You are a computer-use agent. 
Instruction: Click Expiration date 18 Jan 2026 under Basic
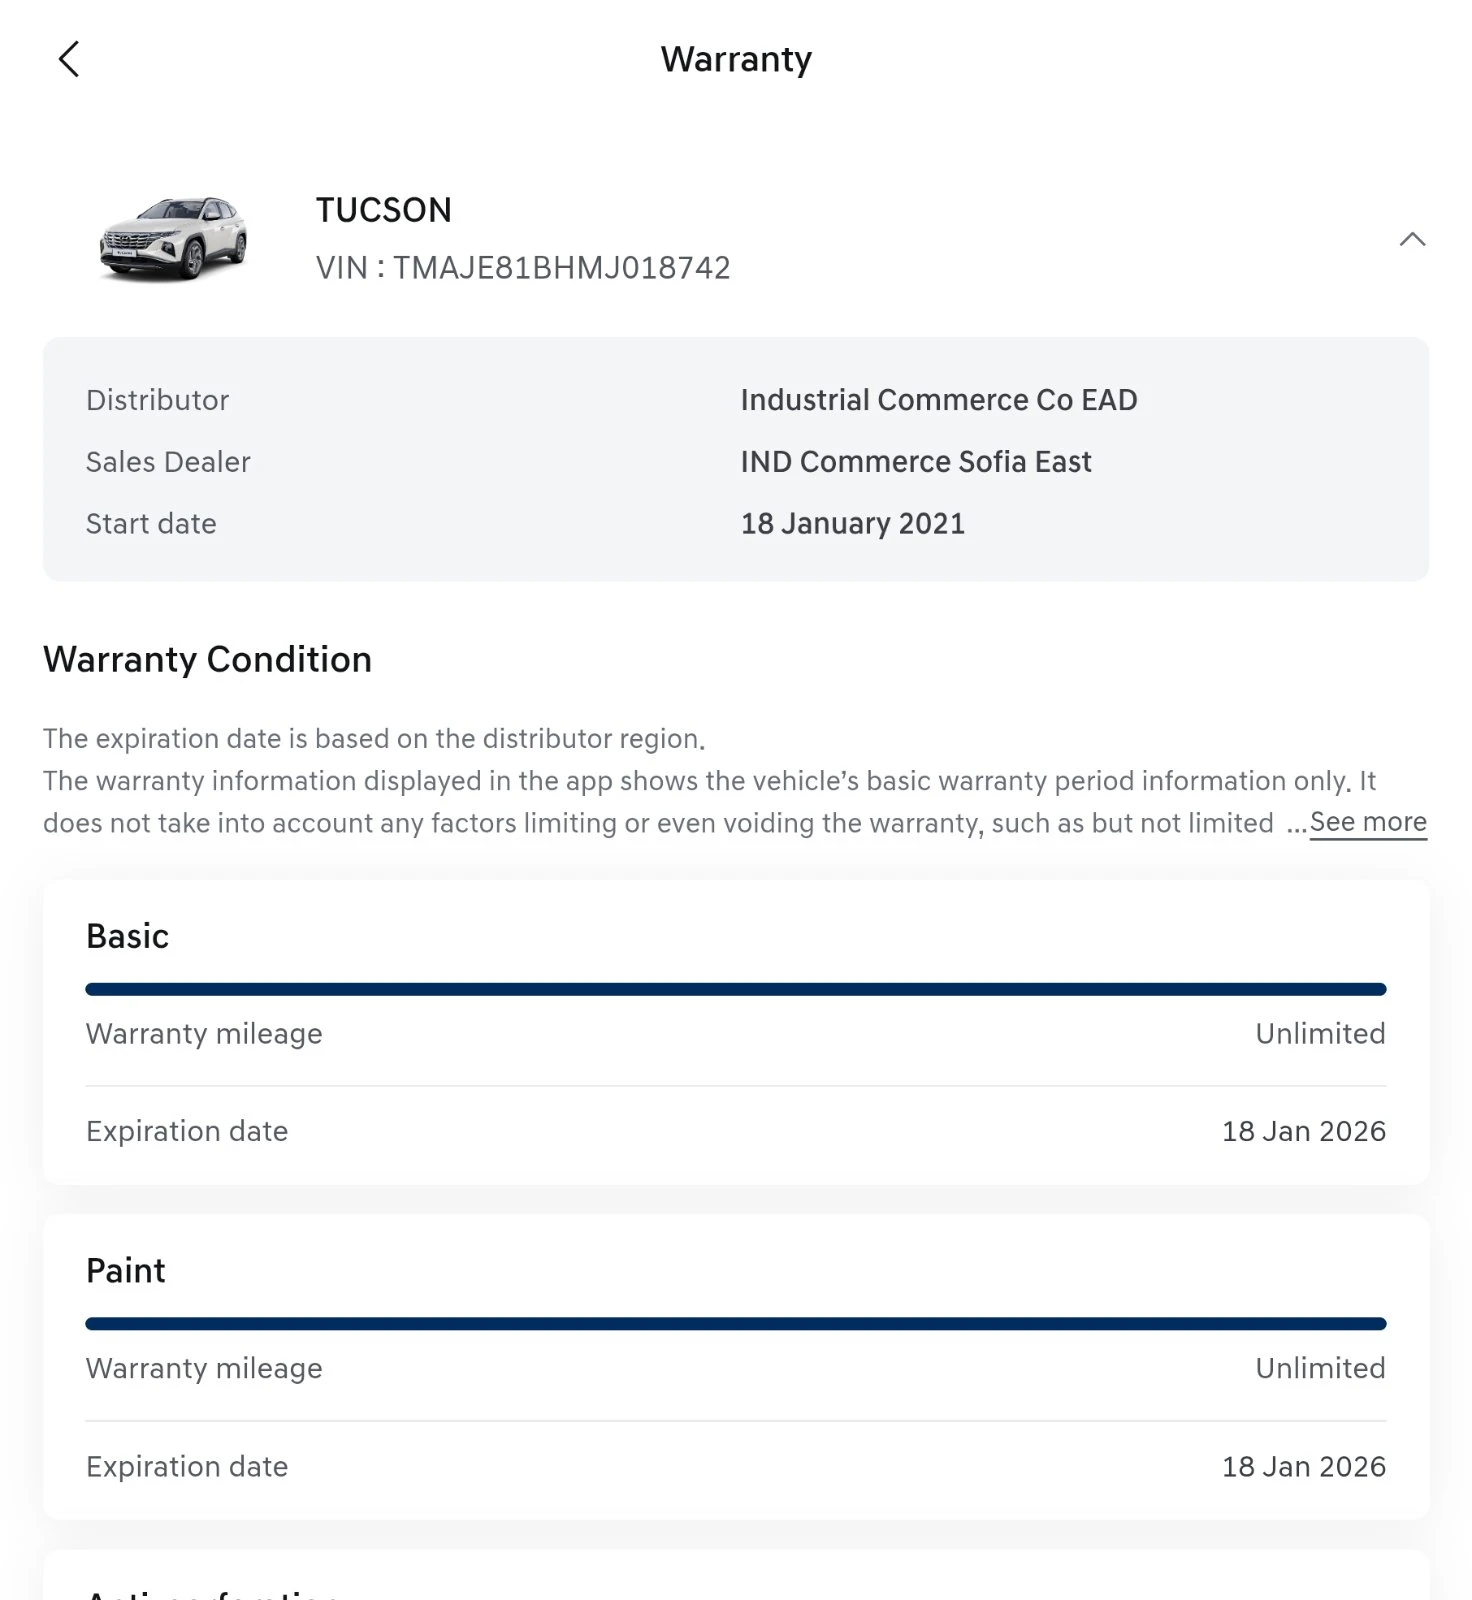[x=1303, y=1130]
